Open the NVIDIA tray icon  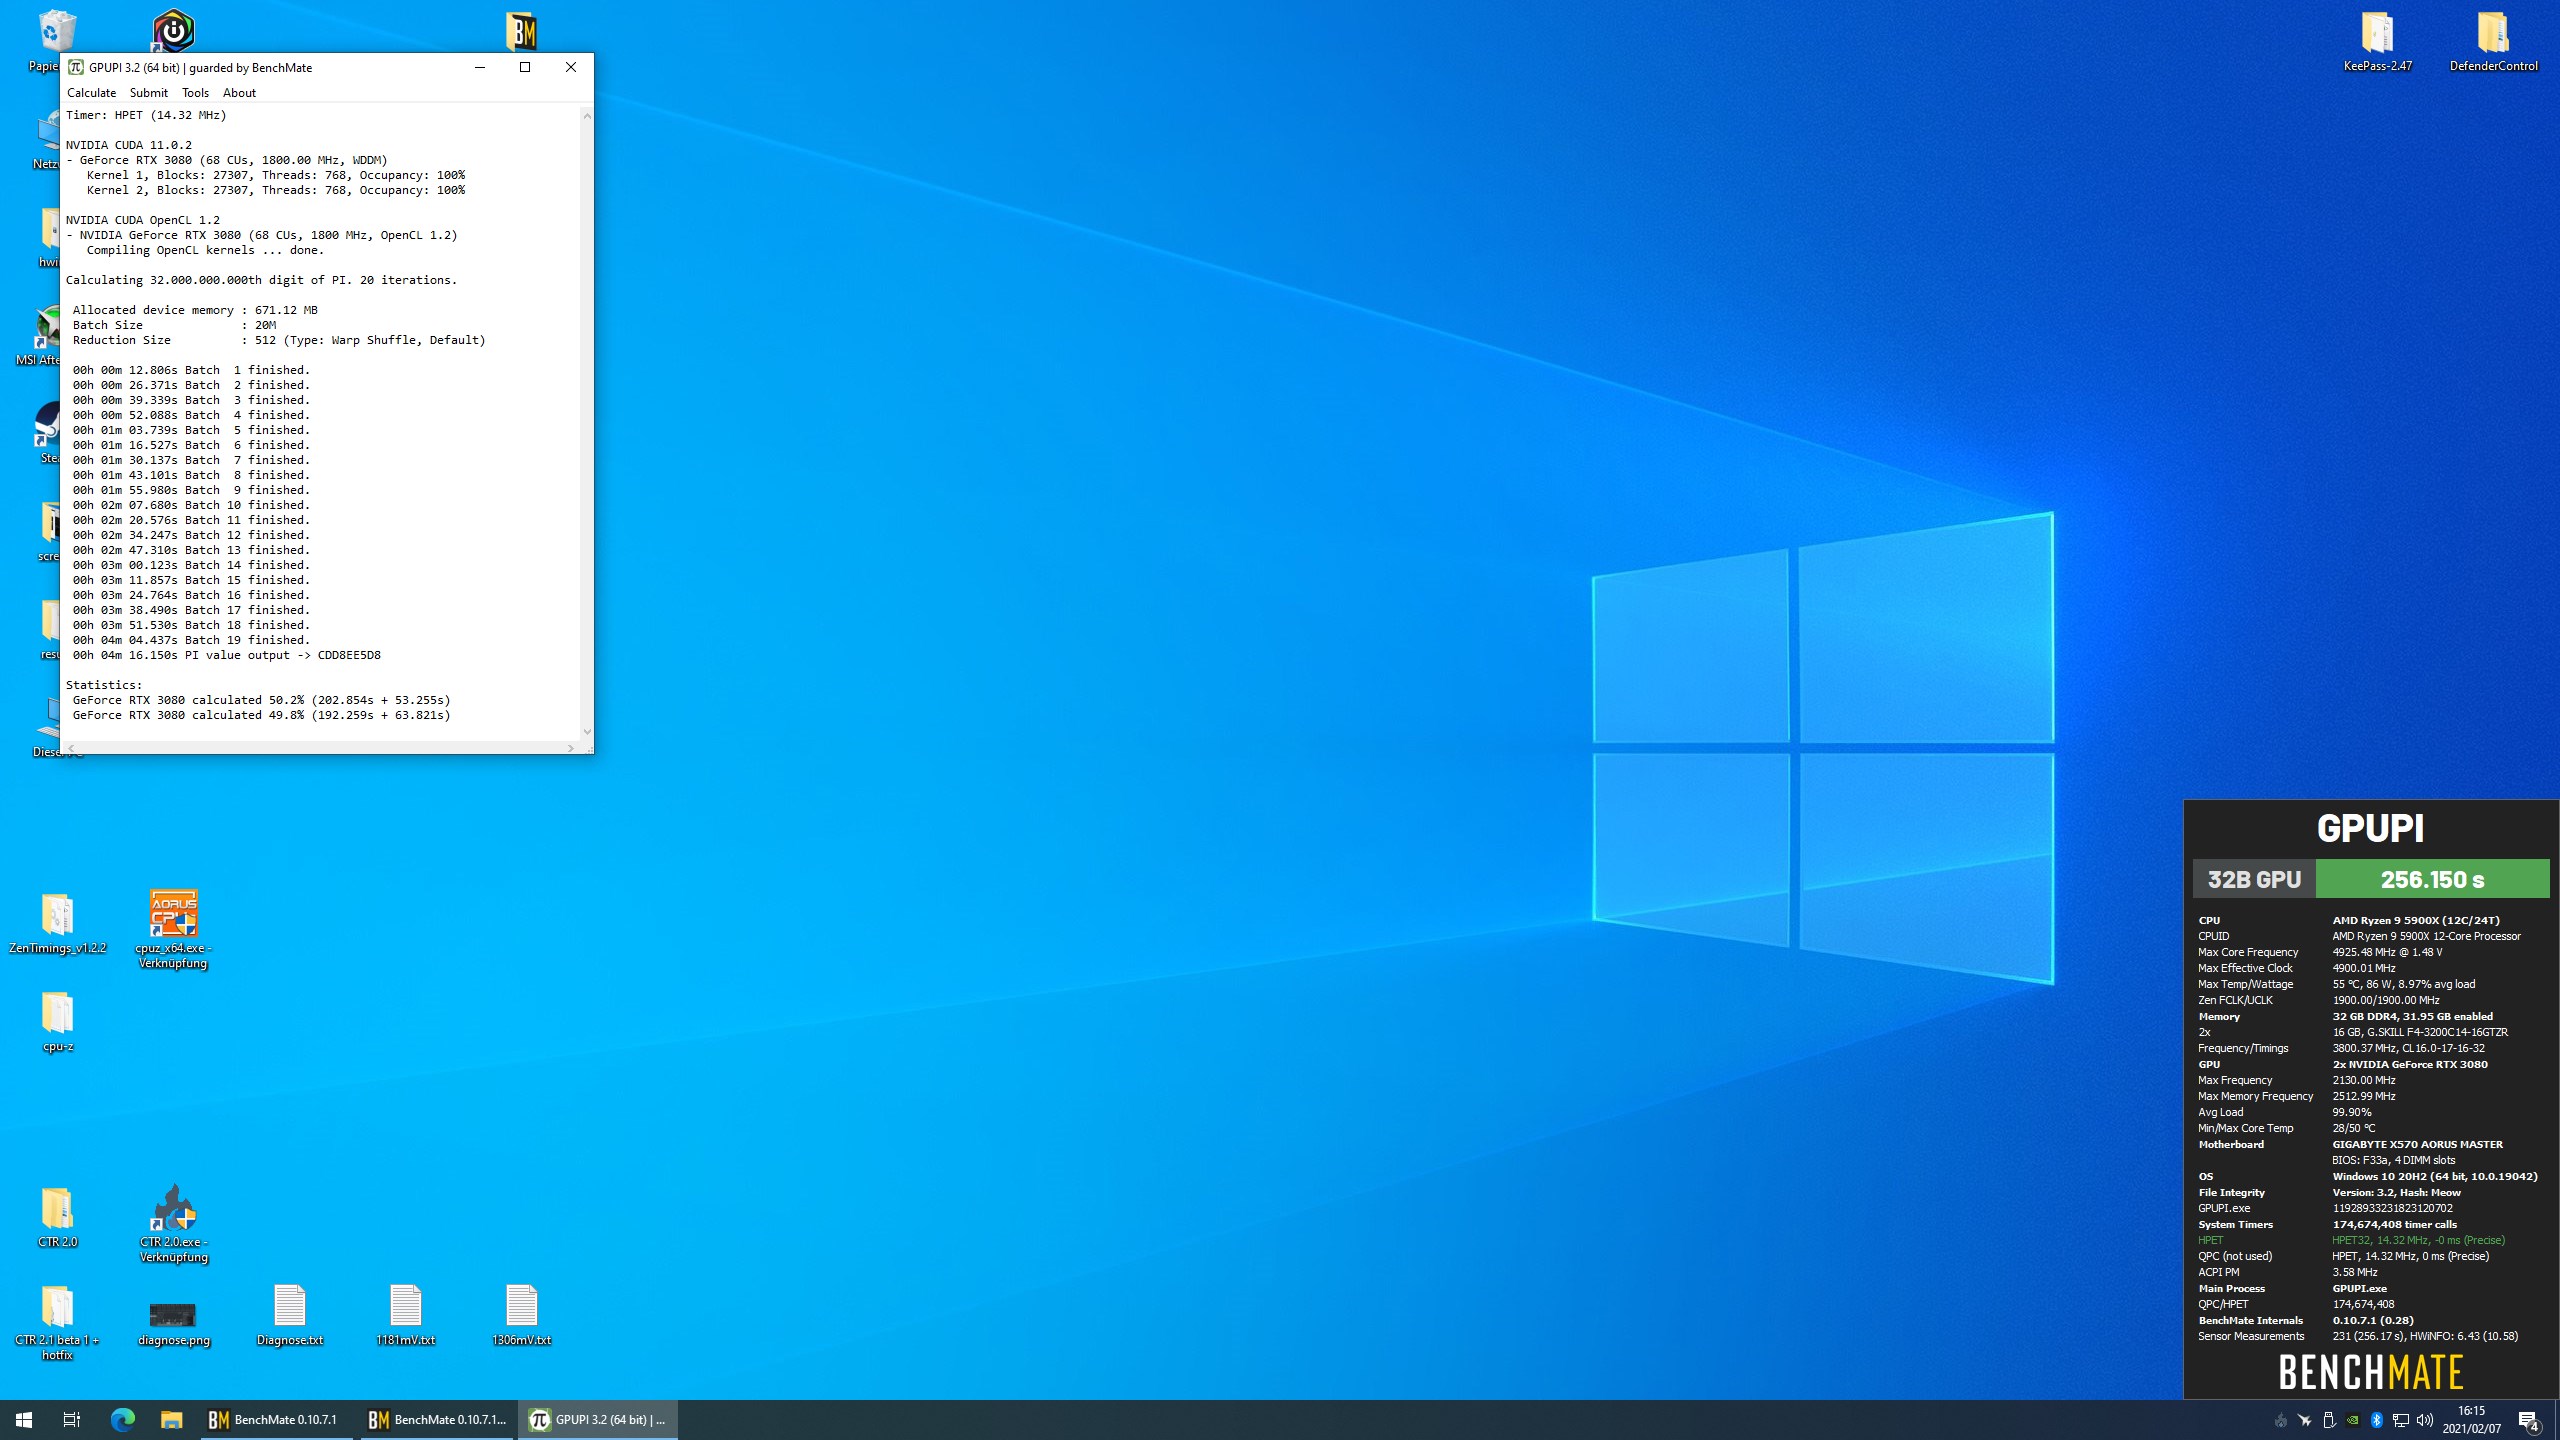2353,1420
